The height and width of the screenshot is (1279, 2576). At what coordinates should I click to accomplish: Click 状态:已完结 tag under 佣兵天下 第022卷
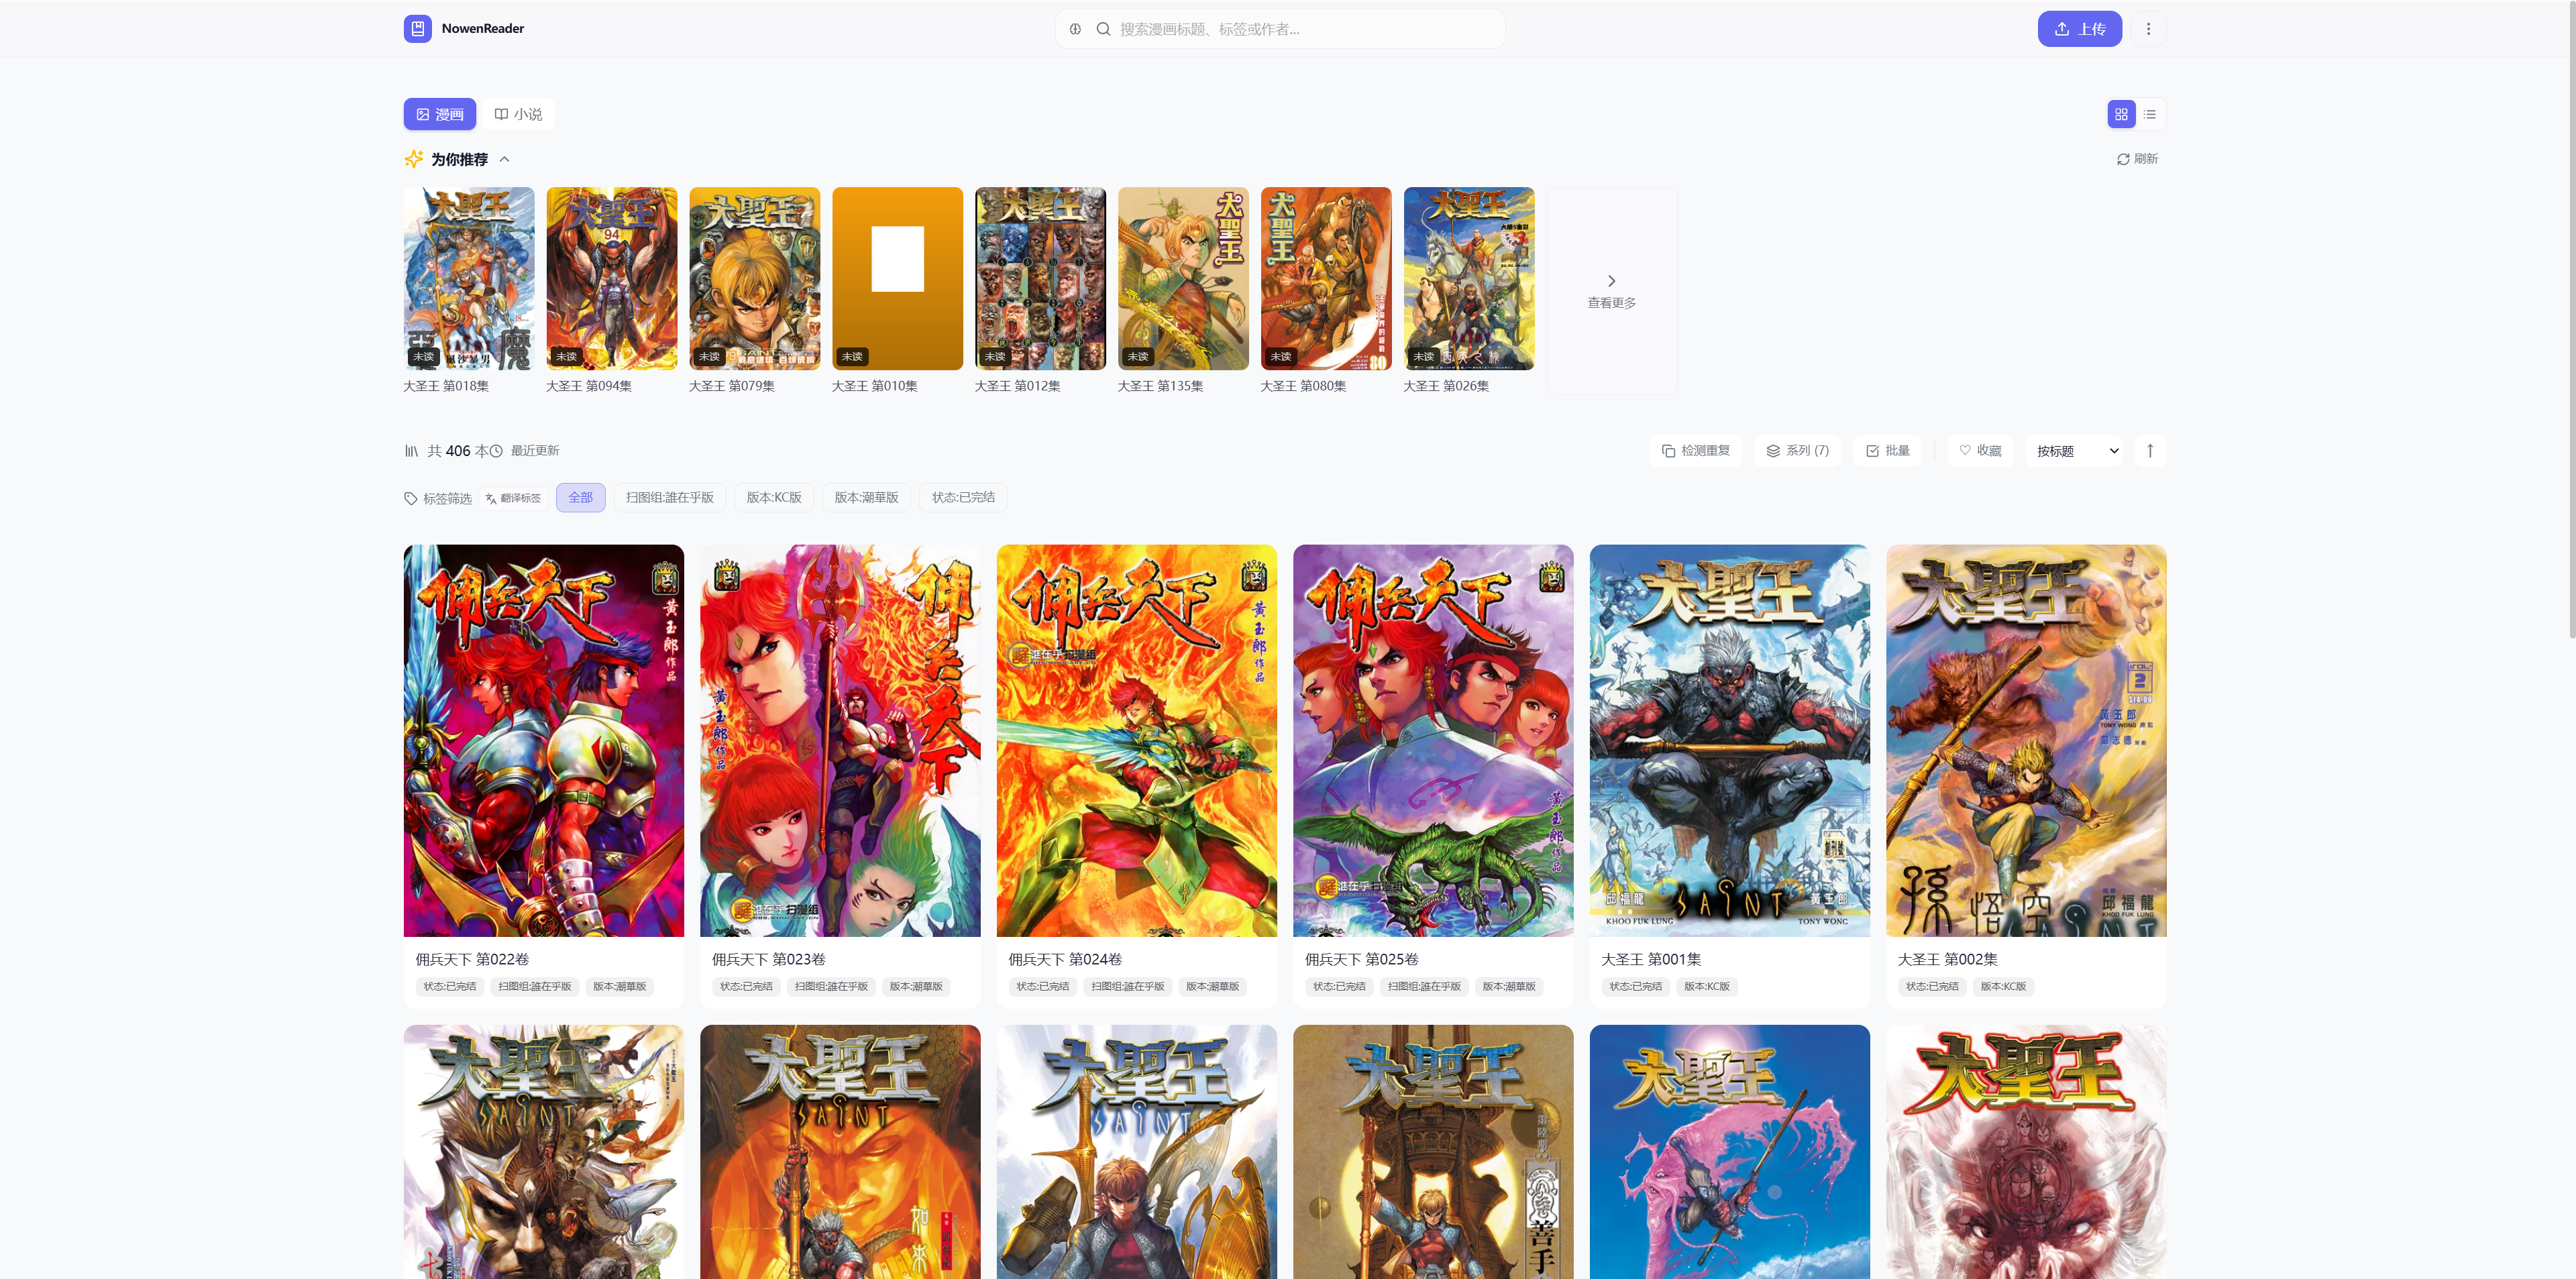point(450,987)
